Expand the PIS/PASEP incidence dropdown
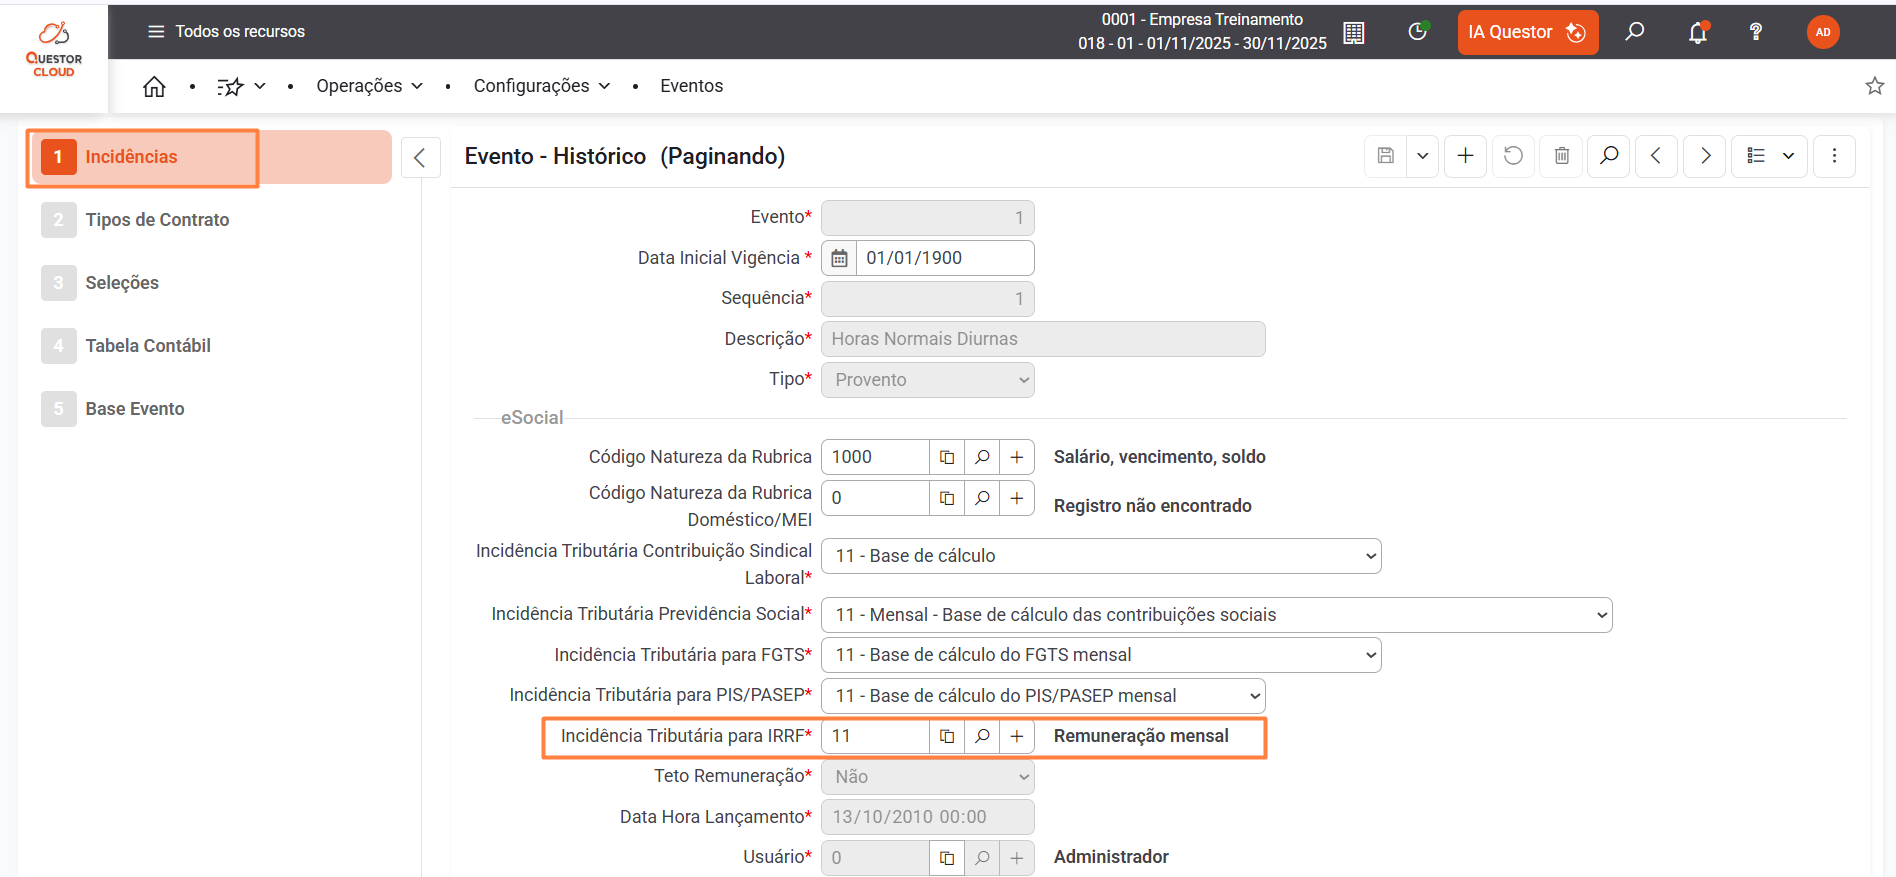1896x877 pixels. (x=1042, y=696)
